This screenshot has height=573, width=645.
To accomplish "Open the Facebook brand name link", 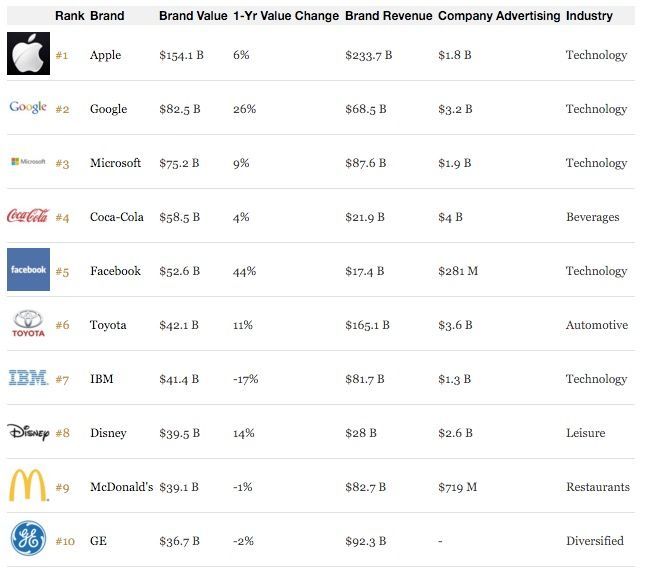I will (115, 271).
